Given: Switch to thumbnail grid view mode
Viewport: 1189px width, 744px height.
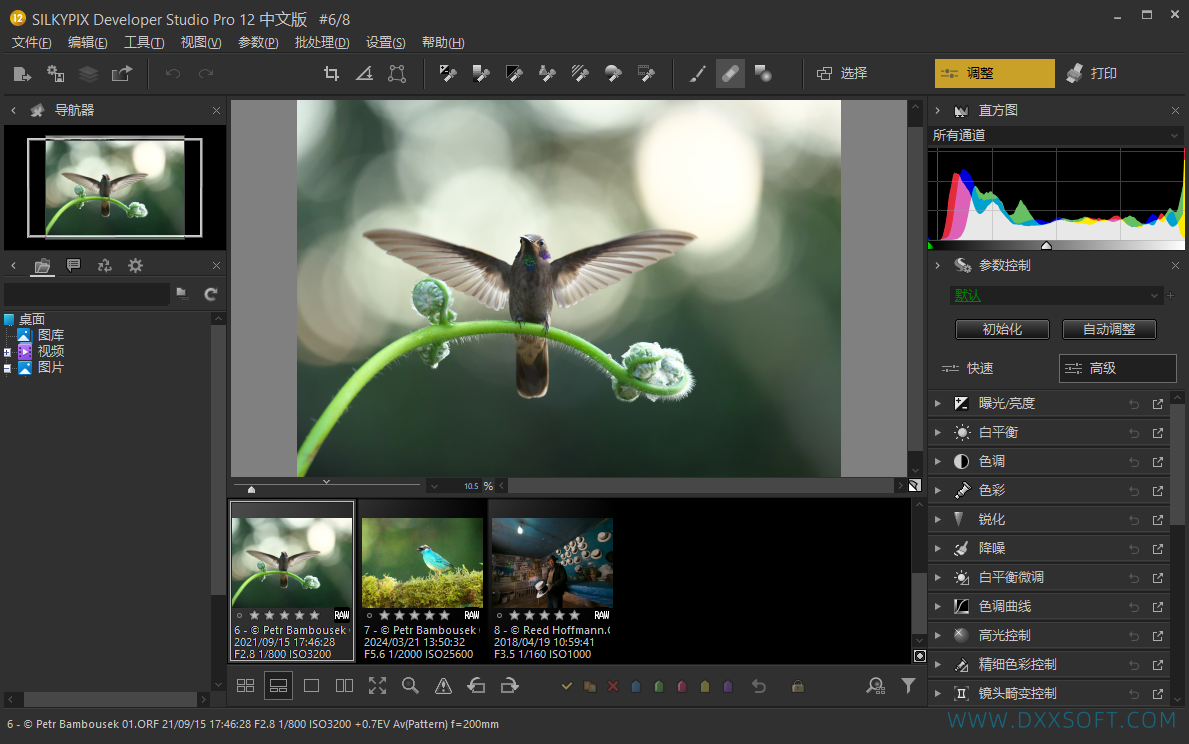Looking at the screenshot, I should [246, 686].
